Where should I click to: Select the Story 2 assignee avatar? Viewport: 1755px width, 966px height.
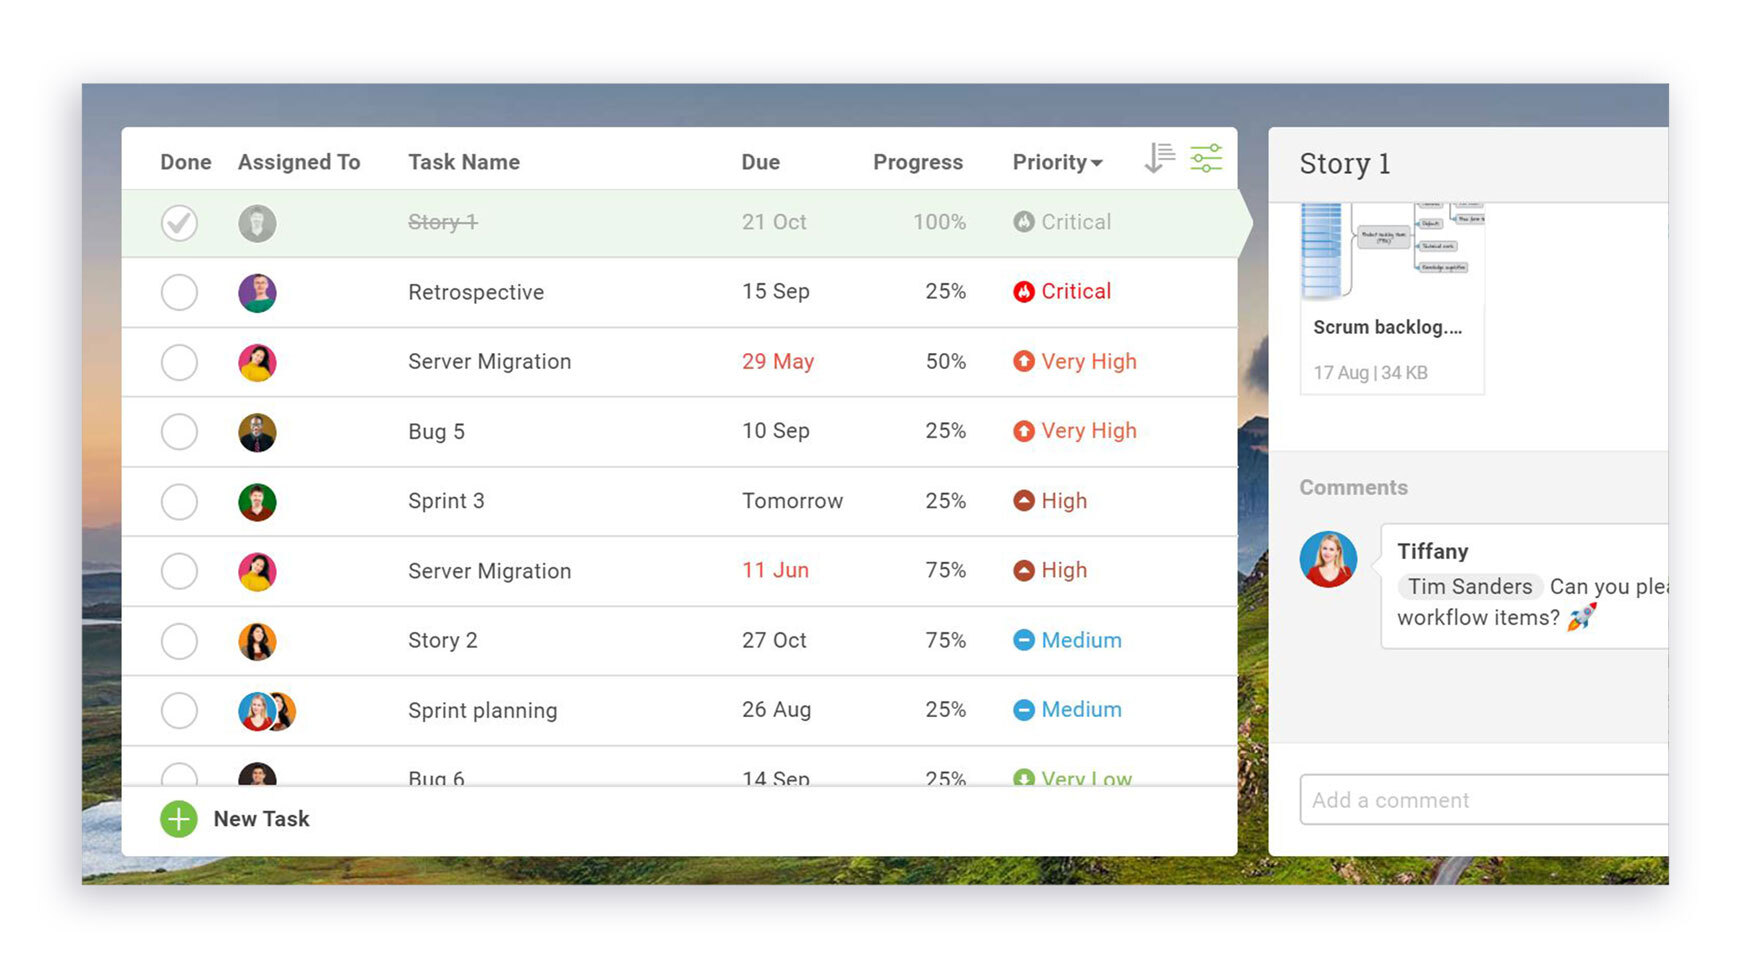[257, 642]
